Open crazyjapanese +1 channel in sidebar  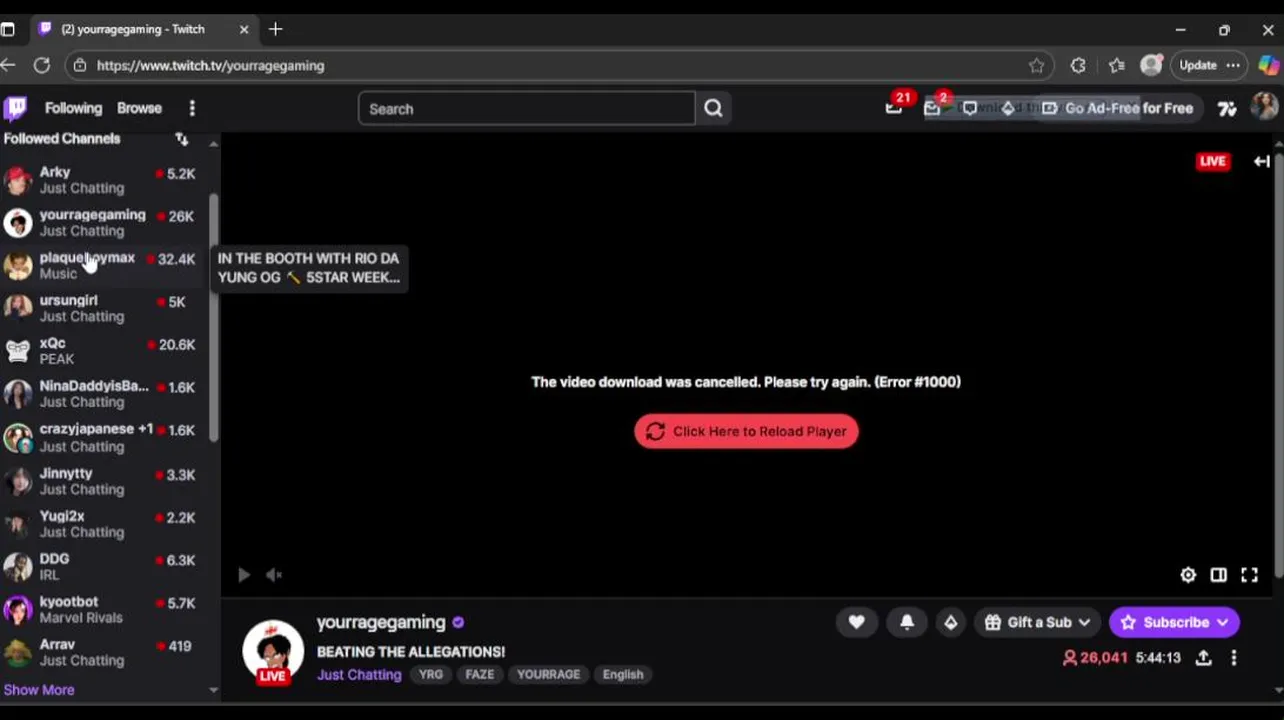pos(104,437)
